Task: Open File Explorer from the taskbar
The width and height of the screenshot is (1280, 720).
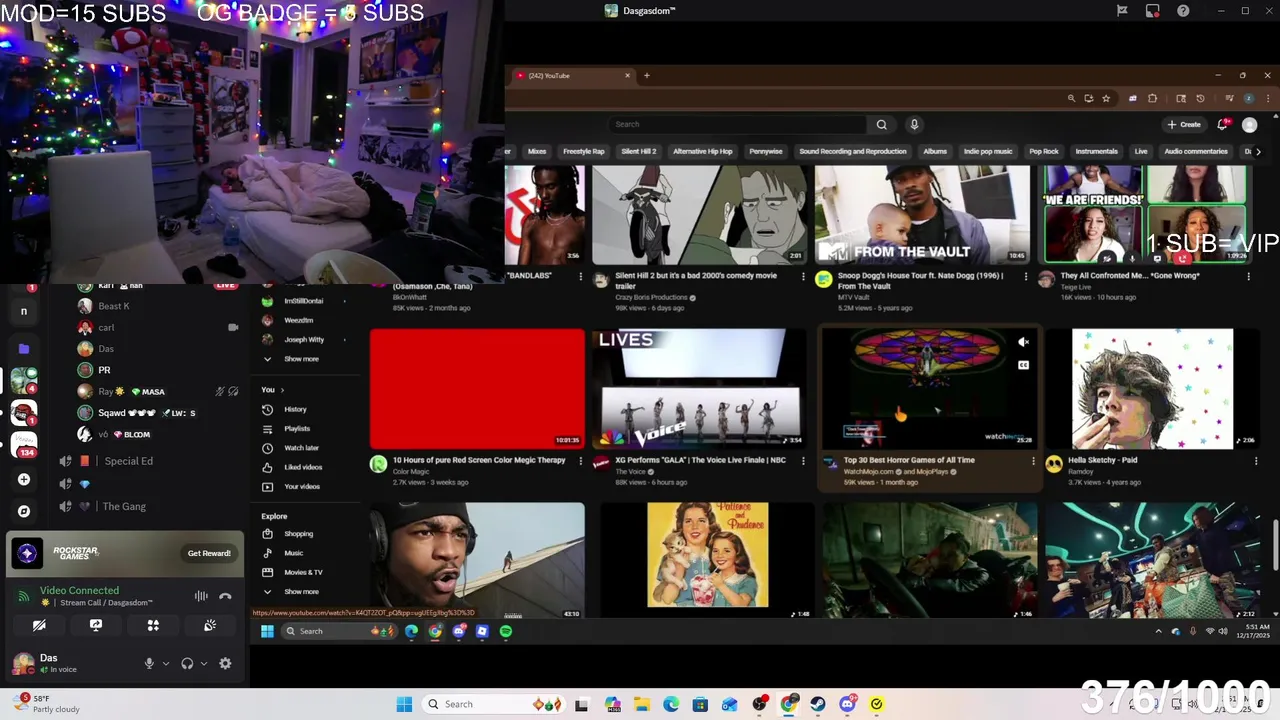Action: [x=642, y=704]
